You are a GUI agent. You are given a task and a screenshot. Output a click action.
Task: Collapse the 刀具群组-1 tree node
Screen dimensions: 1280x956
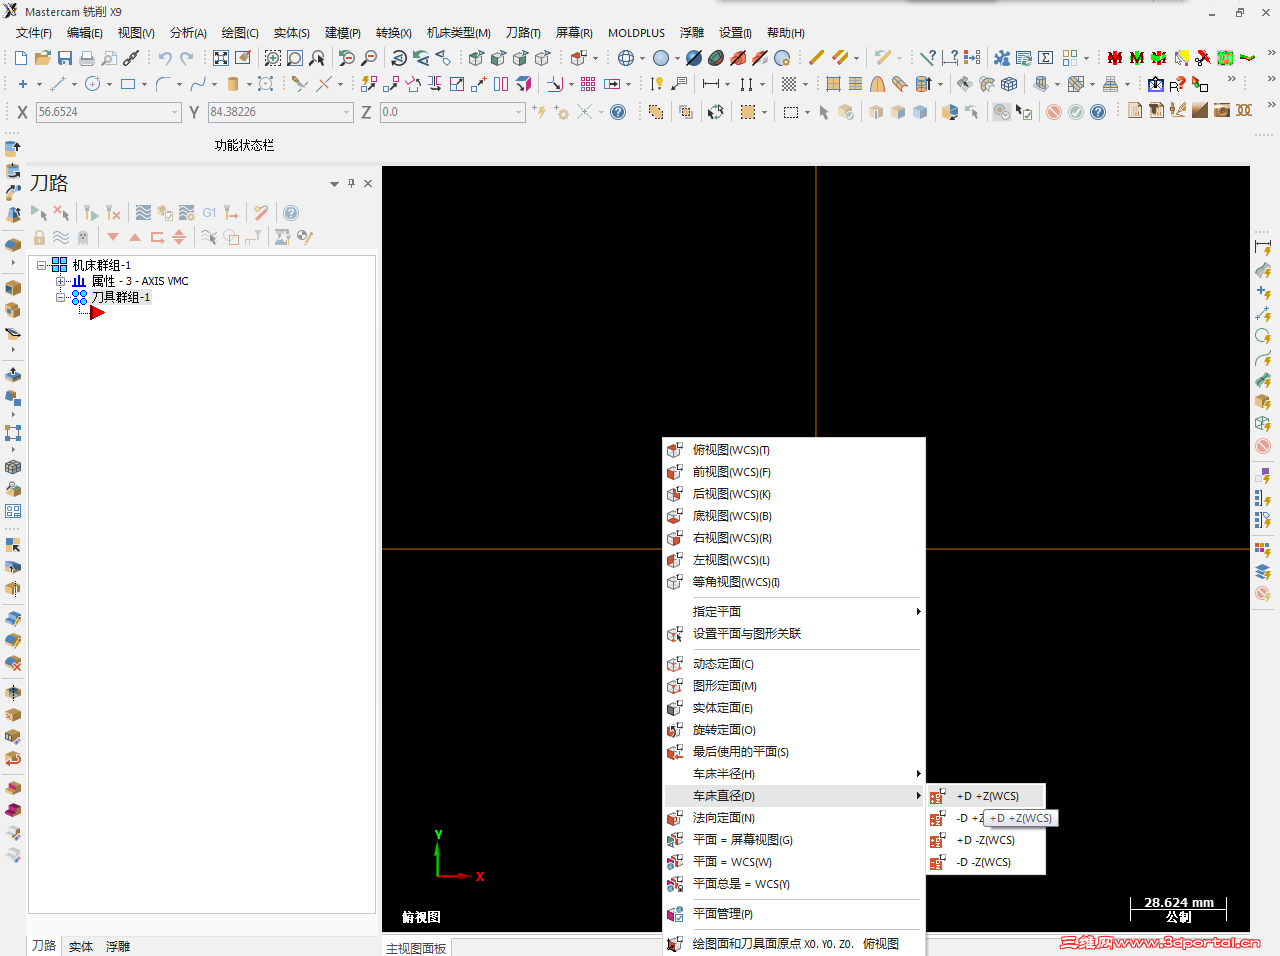pos(60,297)
